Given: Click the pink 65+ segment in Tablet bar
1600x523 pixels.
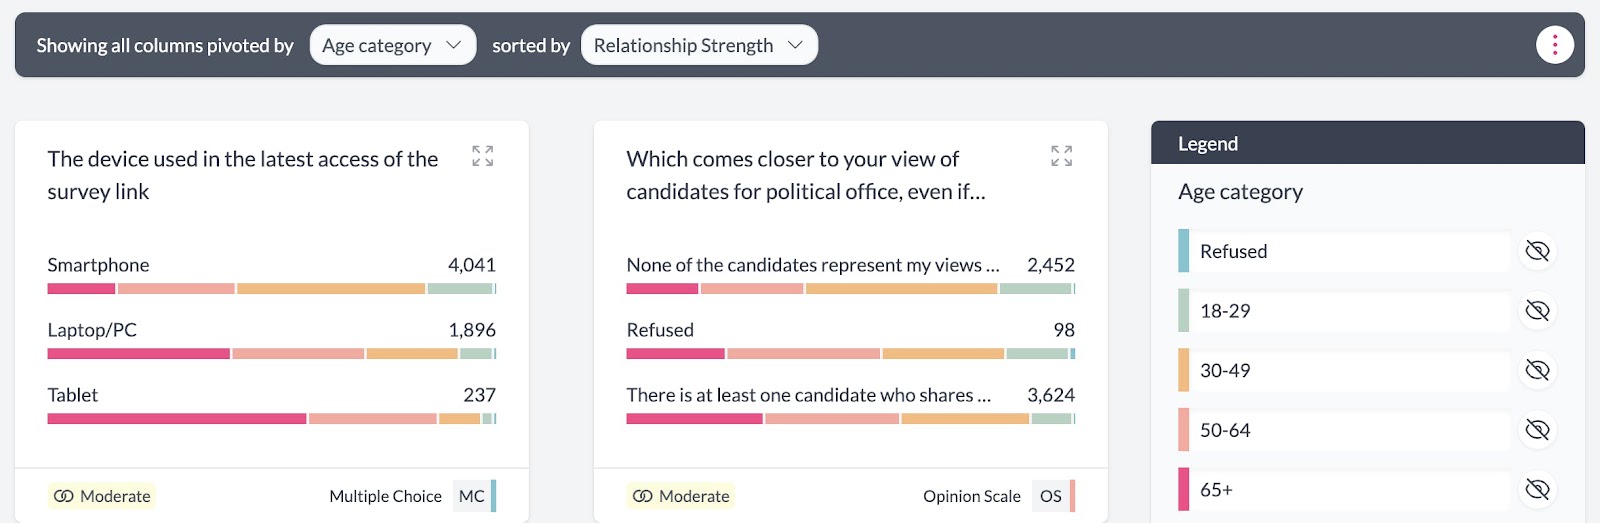Looking at the screenshot, I should click(176, 419).
